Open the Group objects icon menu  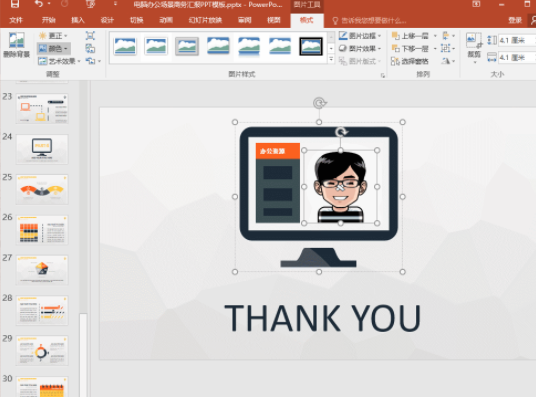click(x=448, y=49)
